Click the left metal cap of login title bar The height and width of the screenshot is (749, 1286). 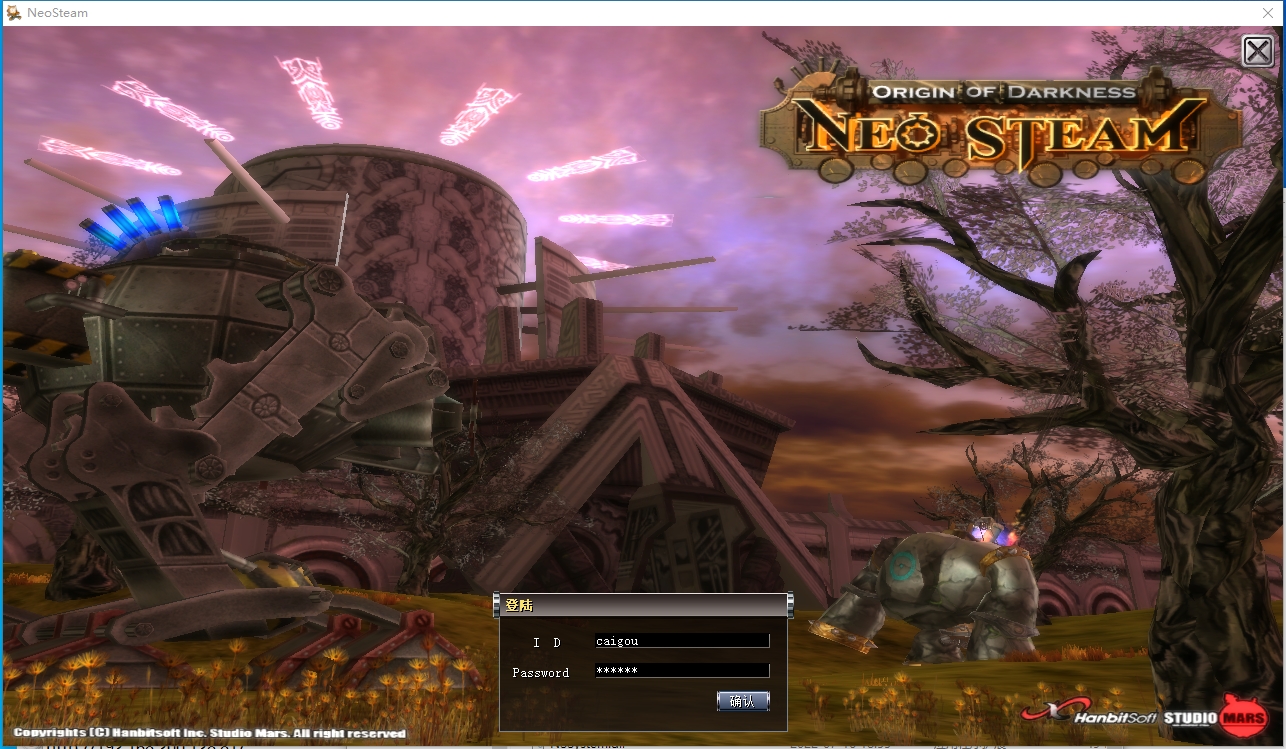pos(497,604)
